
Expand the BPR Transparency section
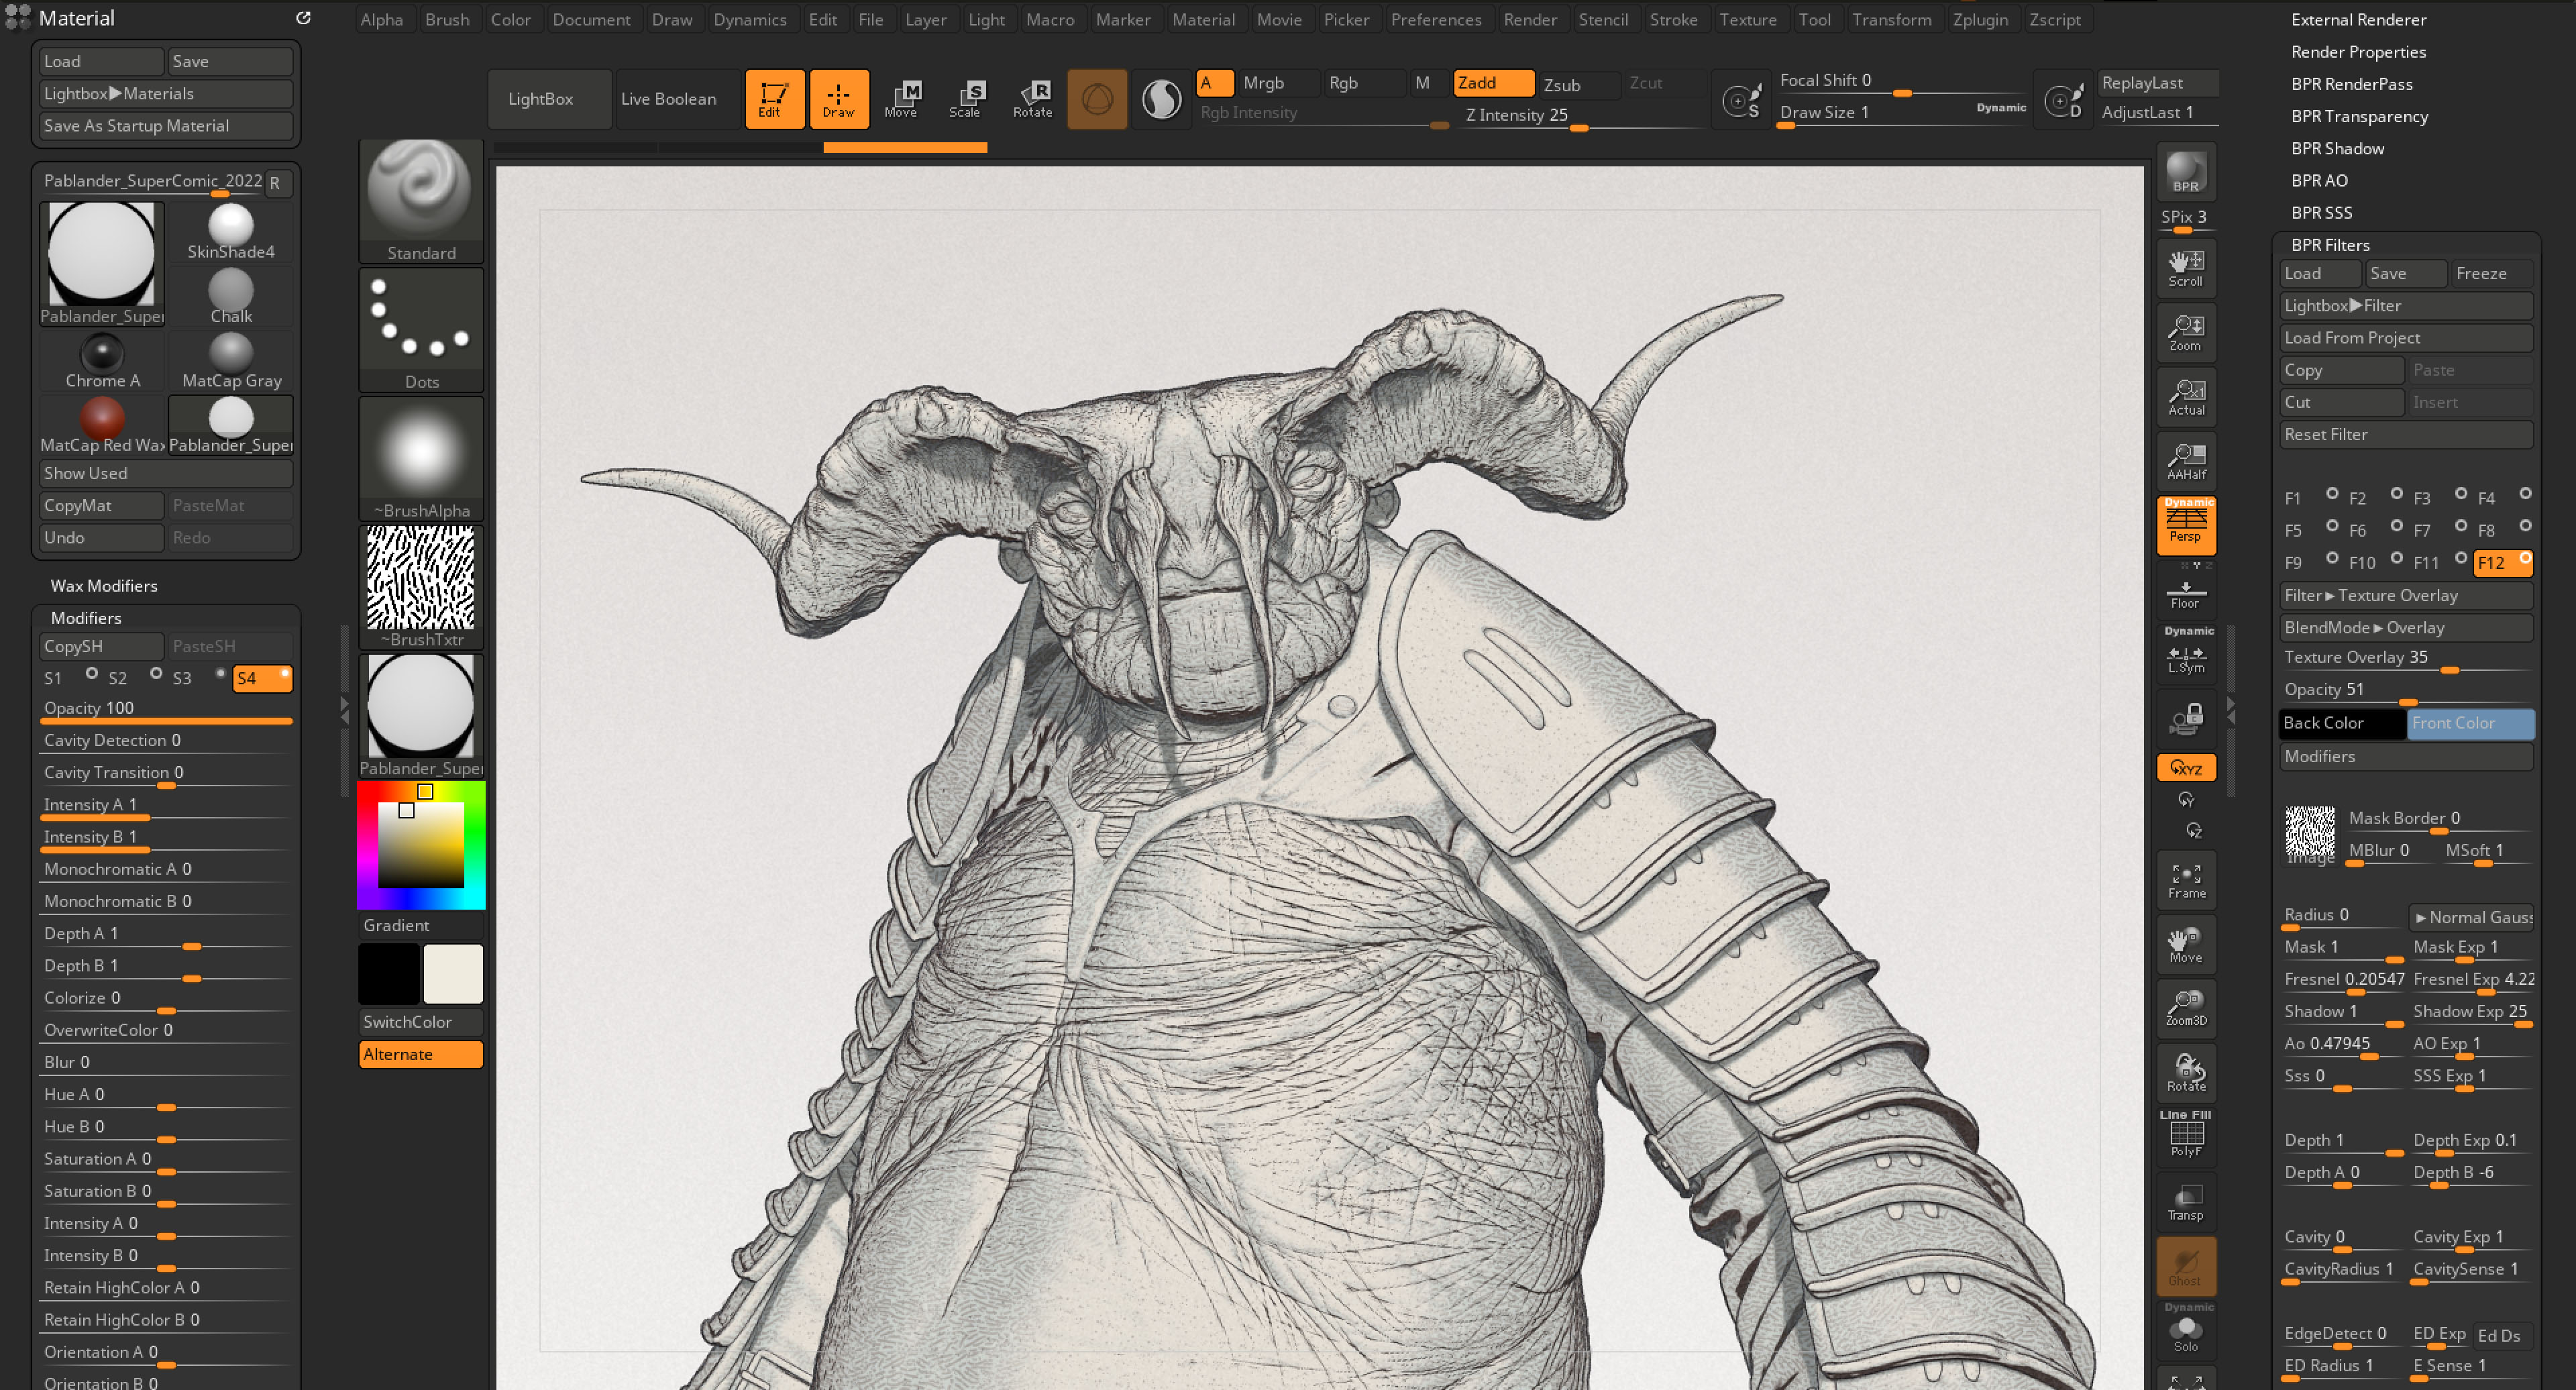click(2360, 116)
